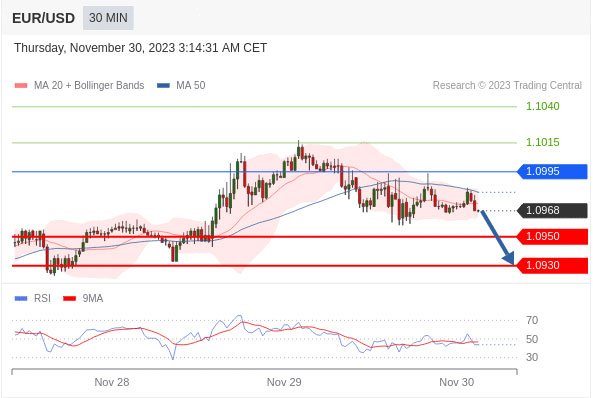Screen dimensions: 593x398
Task: Click the Nov 29 date axis label
Action: 284,382
